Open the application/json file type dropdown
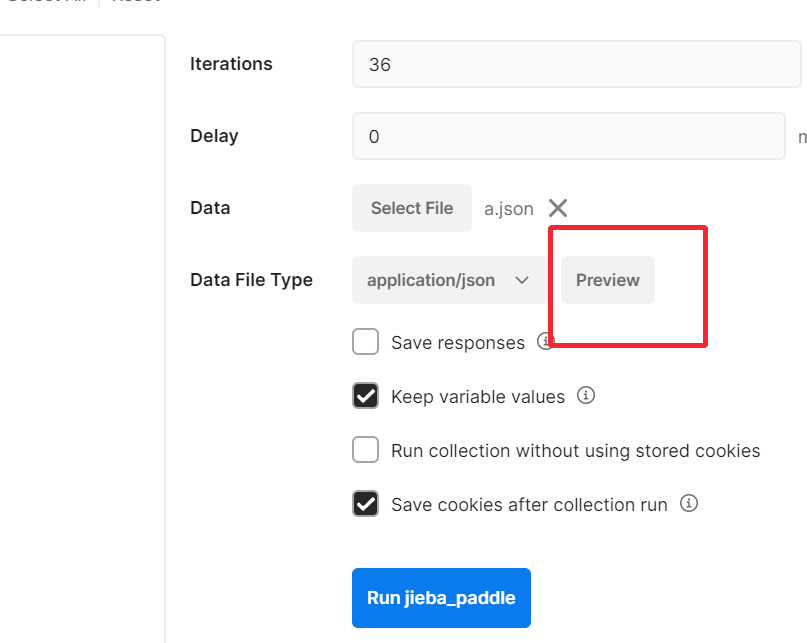This screenshot has height=643, width=807. (x=450, y=280)
